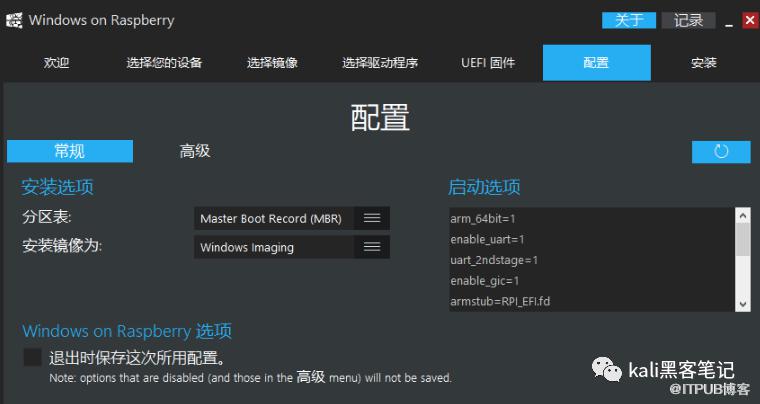Viewport: 760px width, 404px height.
Task: Open the 高级 settings section
Action: [x=195, y=151]
